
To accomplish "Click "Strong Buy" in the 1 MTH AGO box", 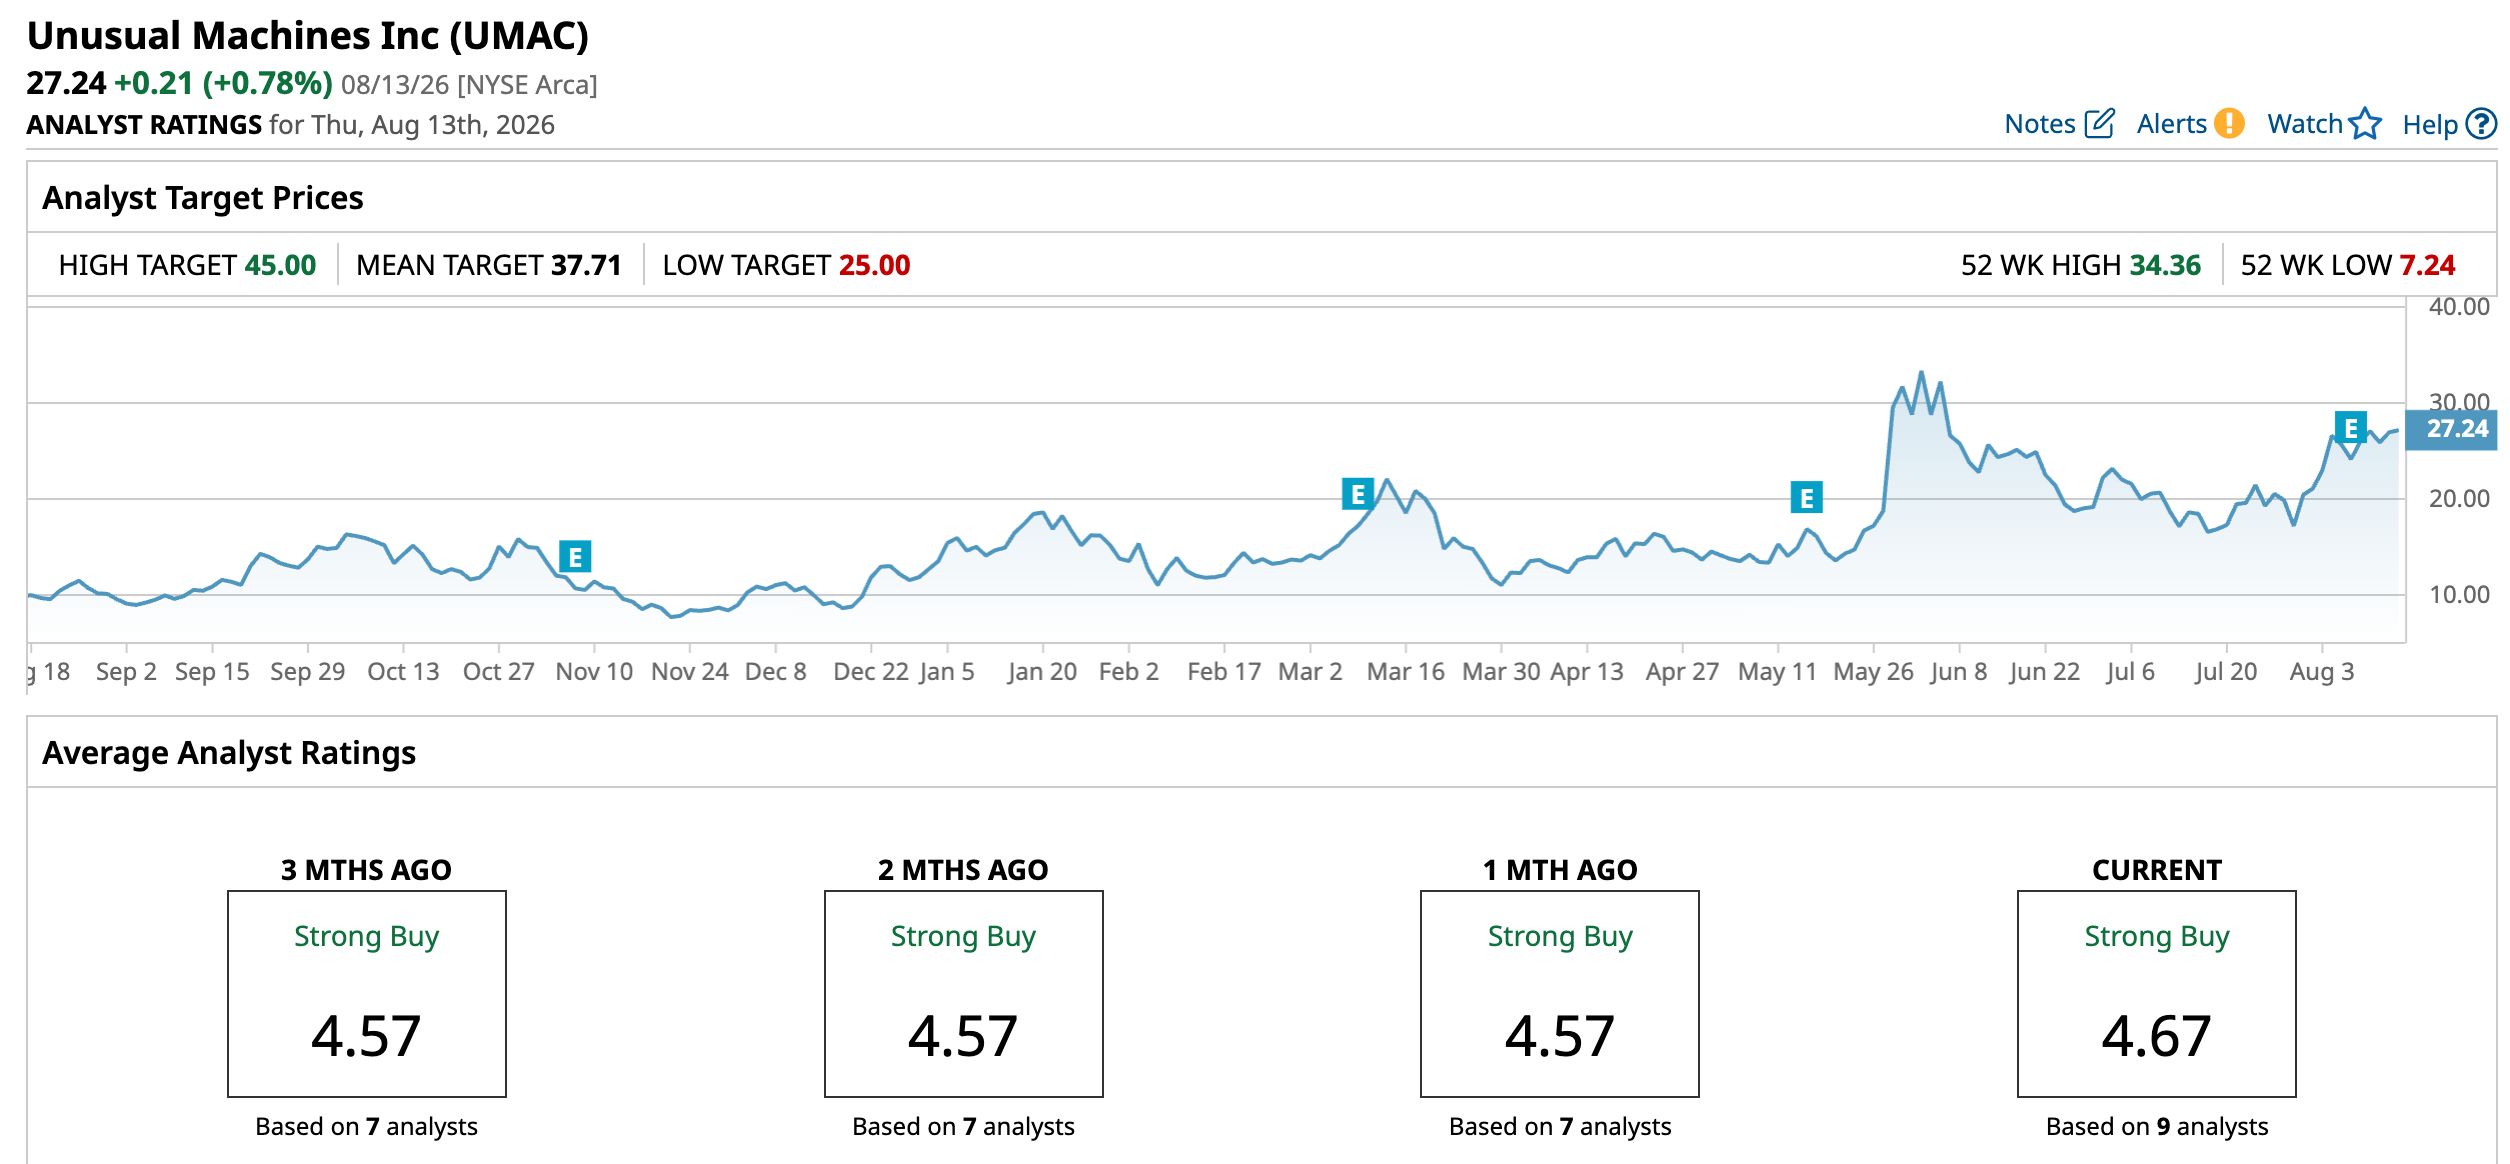I will tap(1560, 937).
